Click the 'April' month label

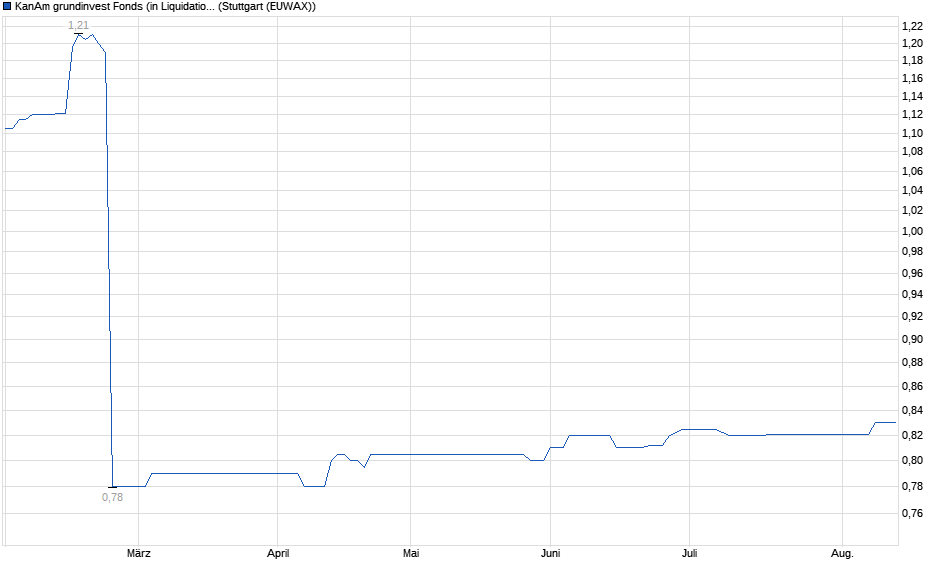(278, 553)
